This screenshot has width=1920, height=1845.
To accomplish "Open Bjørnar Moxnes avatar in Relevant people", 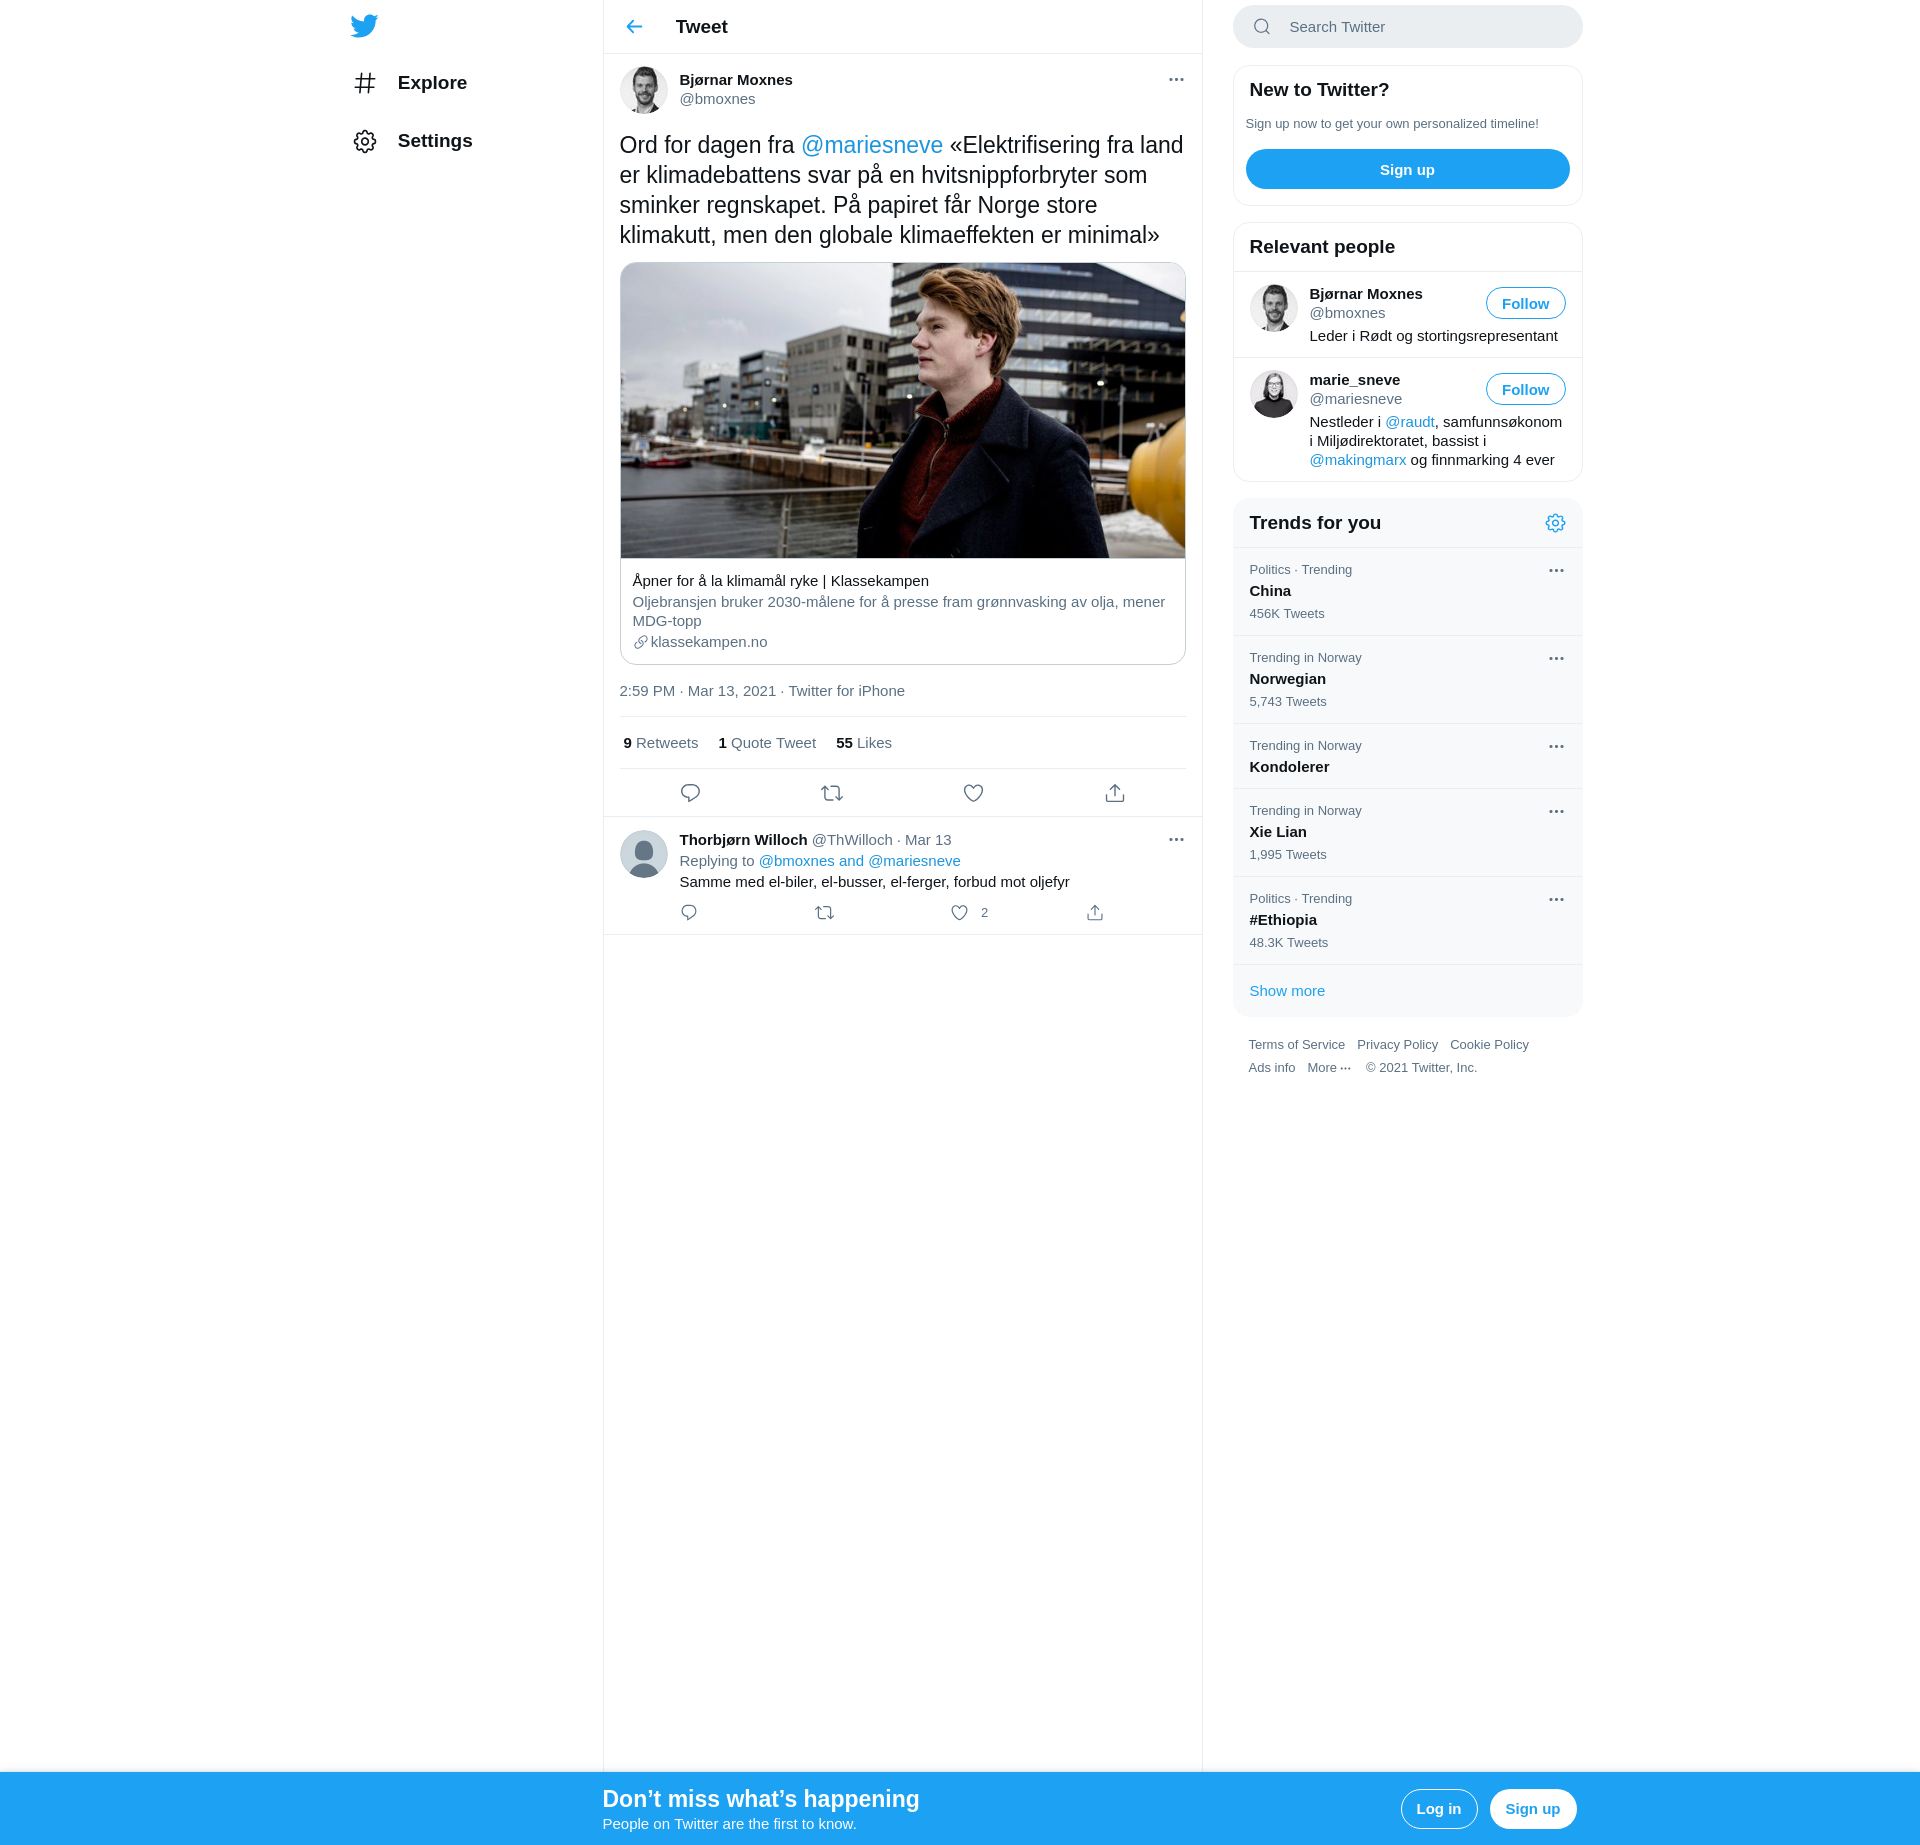I will (x=1274, y=308).
